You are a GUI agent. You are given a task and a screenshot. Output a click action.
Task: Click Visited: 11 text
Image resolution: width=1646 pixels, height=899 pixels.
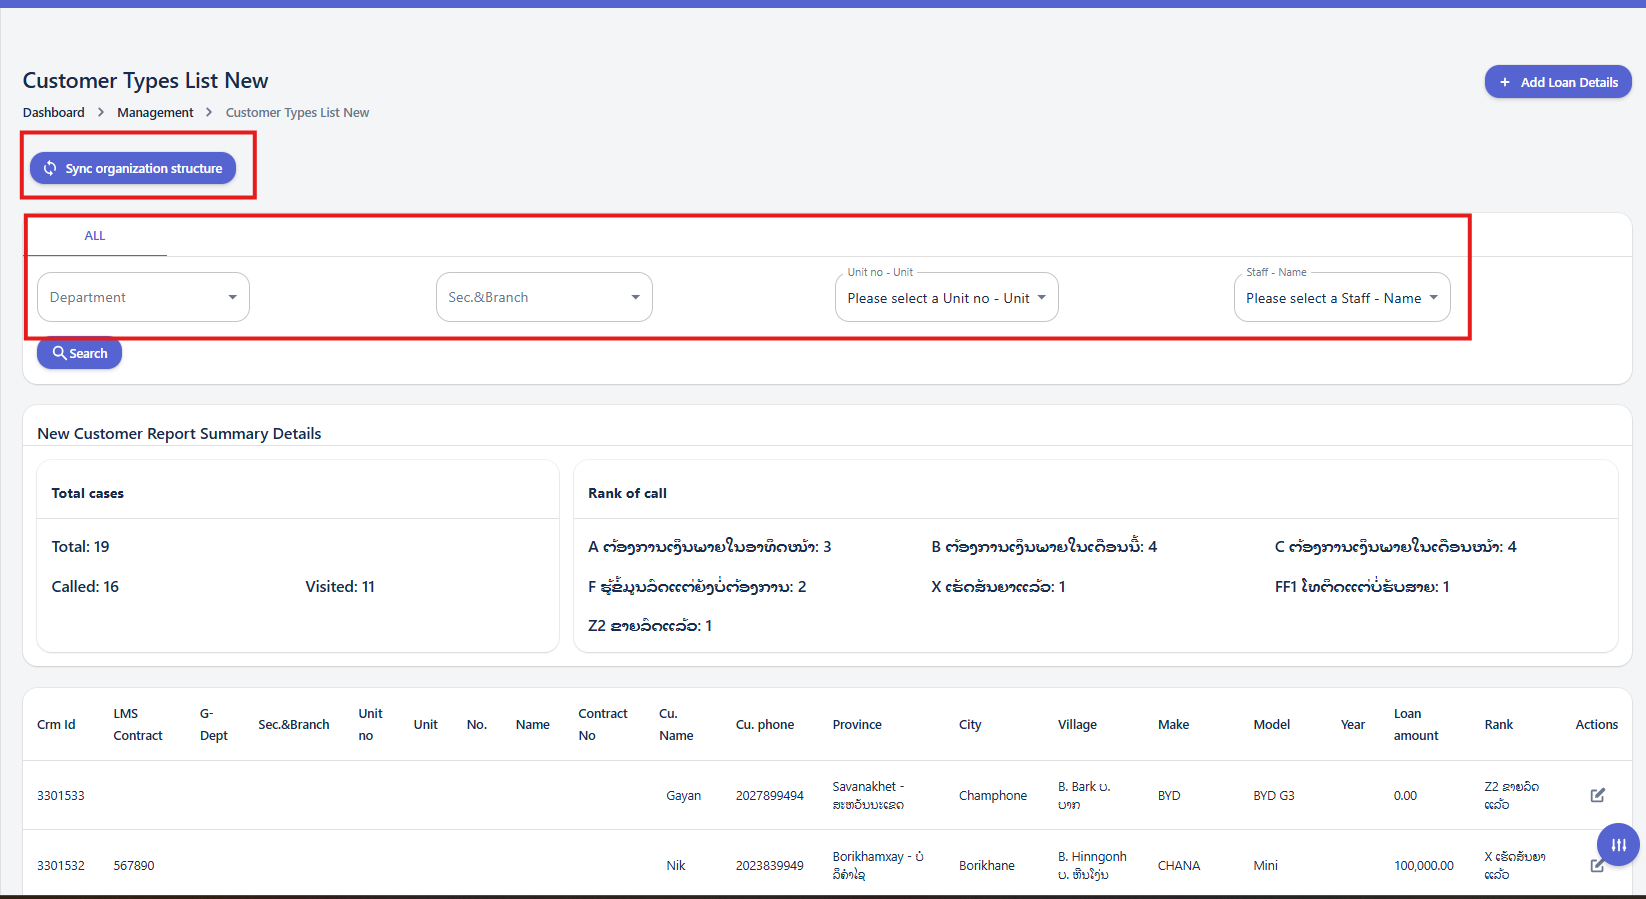click(x=340, y=587)
